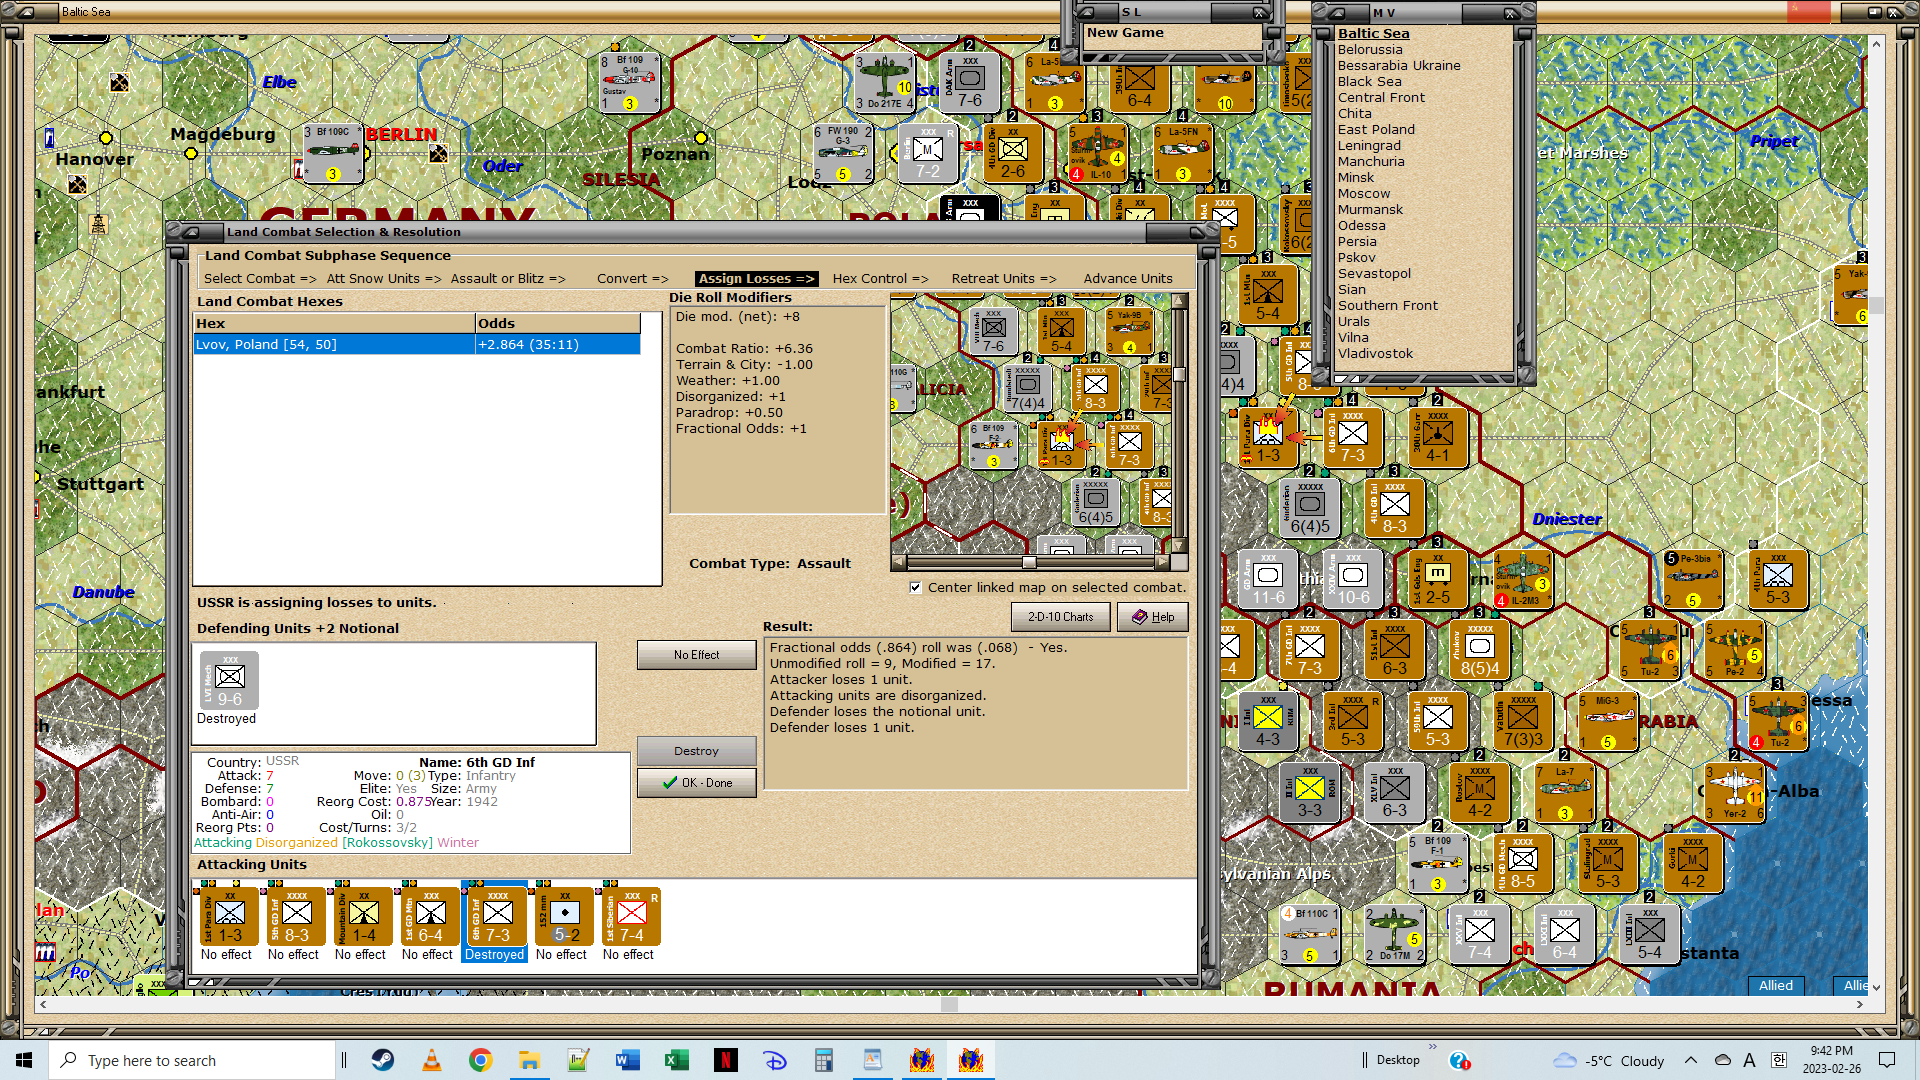
Task: Open the notifications center
Action: pyautogui.click(x=1887, y=1060)
